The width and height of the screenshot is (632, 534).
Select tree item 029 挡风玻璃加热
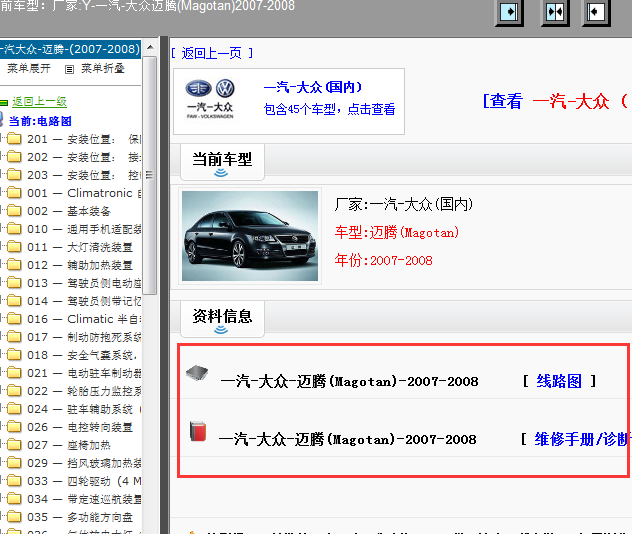[84, 463]
